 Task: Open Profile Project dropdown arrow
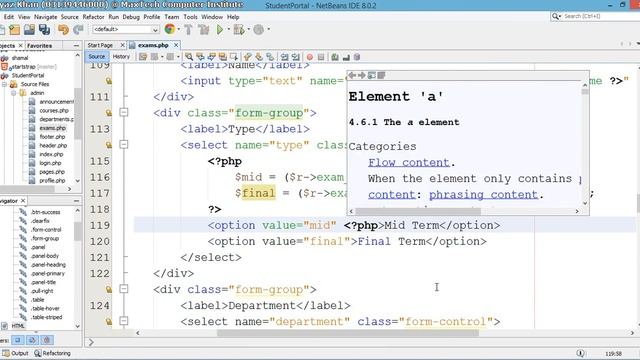tap(268, 29)
